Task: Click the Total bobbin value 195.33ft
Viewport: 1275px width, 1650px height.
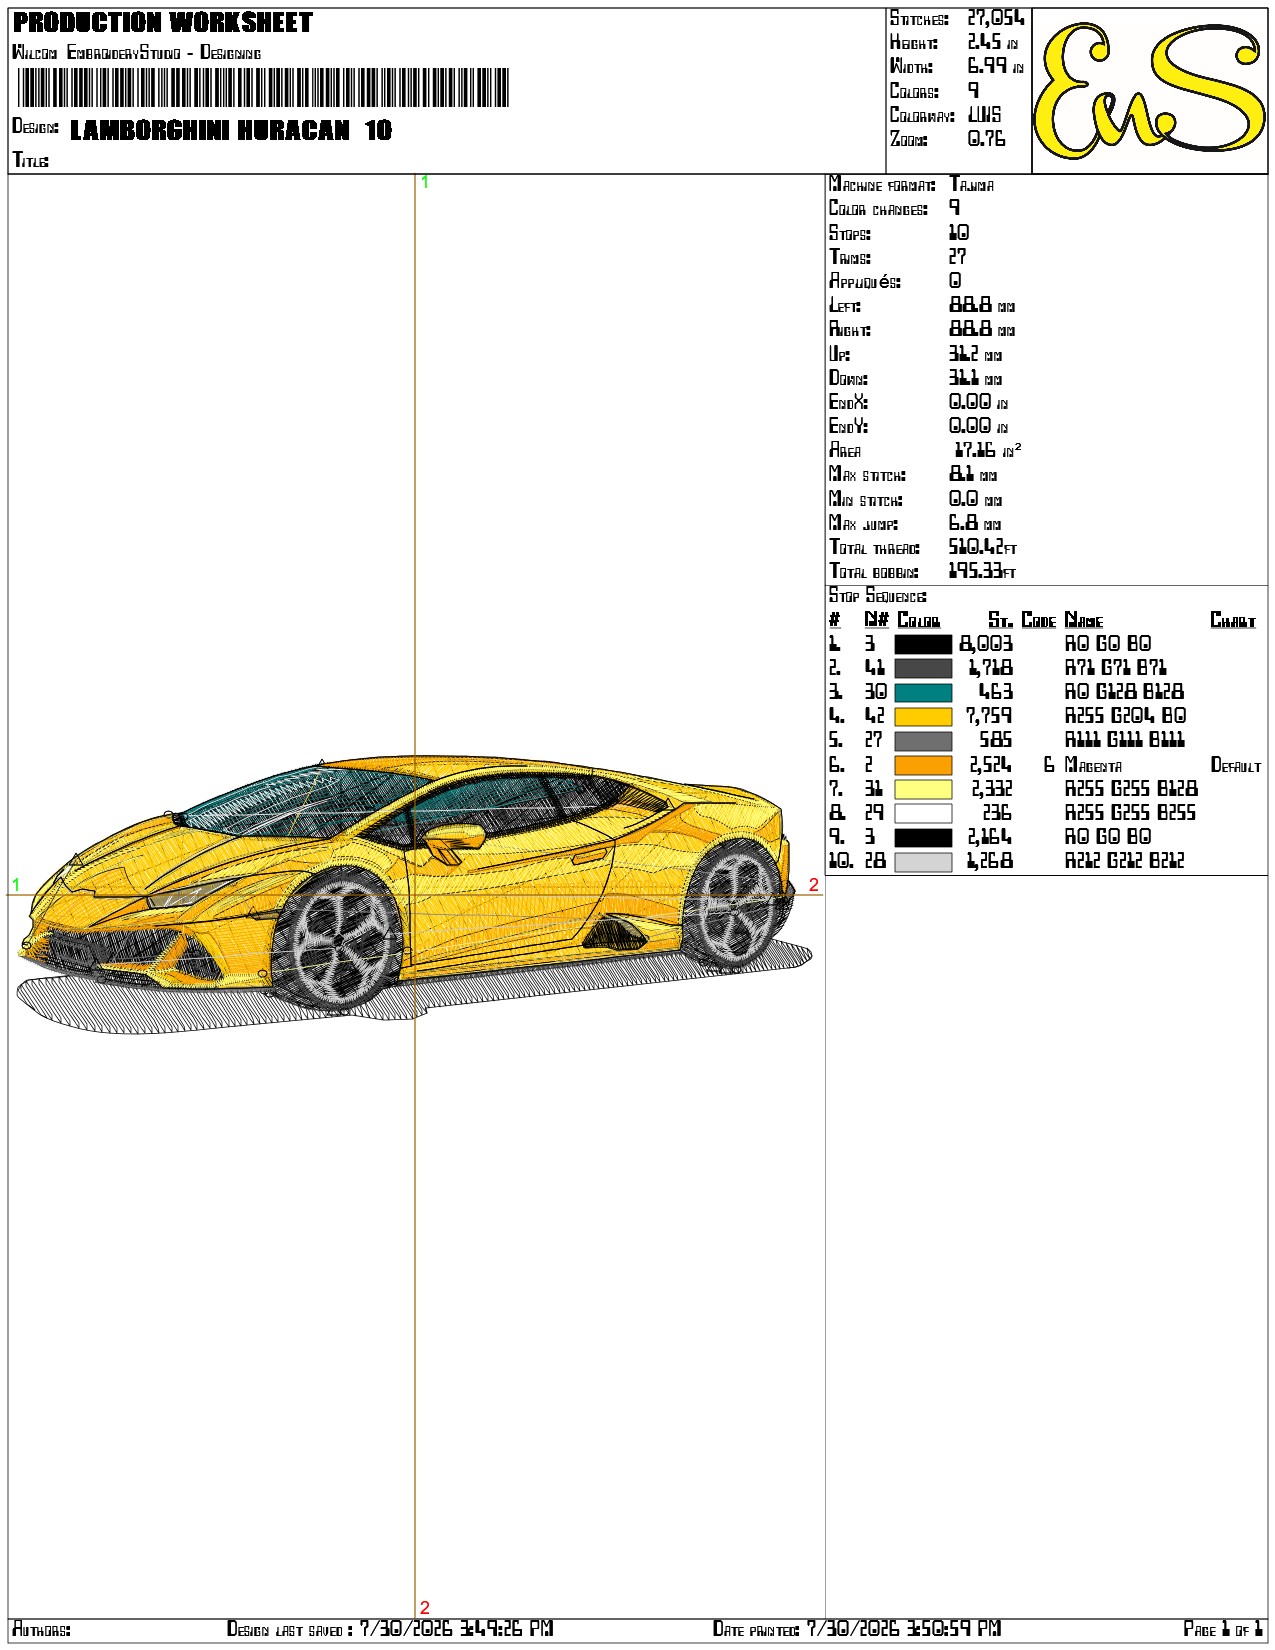Action: click(982, 571)
